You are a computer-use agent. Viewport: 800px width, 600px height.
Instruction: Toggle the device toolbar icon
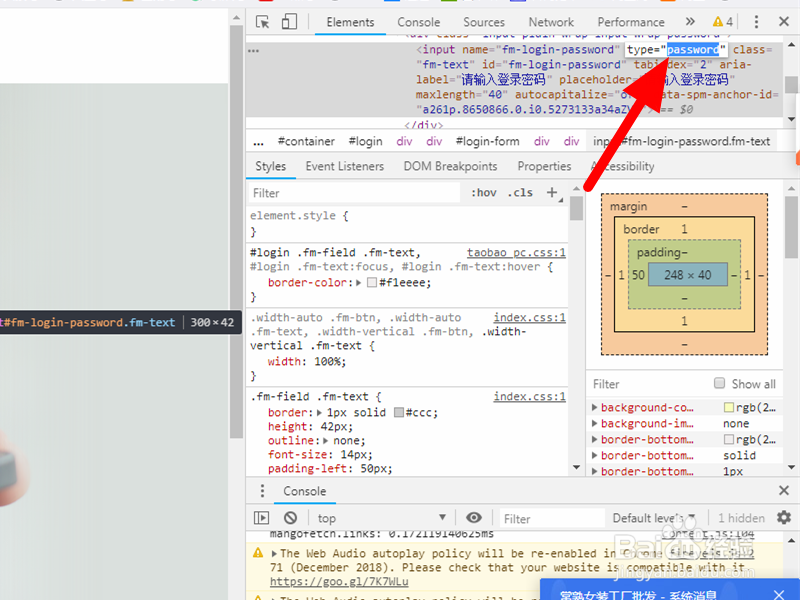click(x=289, y=22)
